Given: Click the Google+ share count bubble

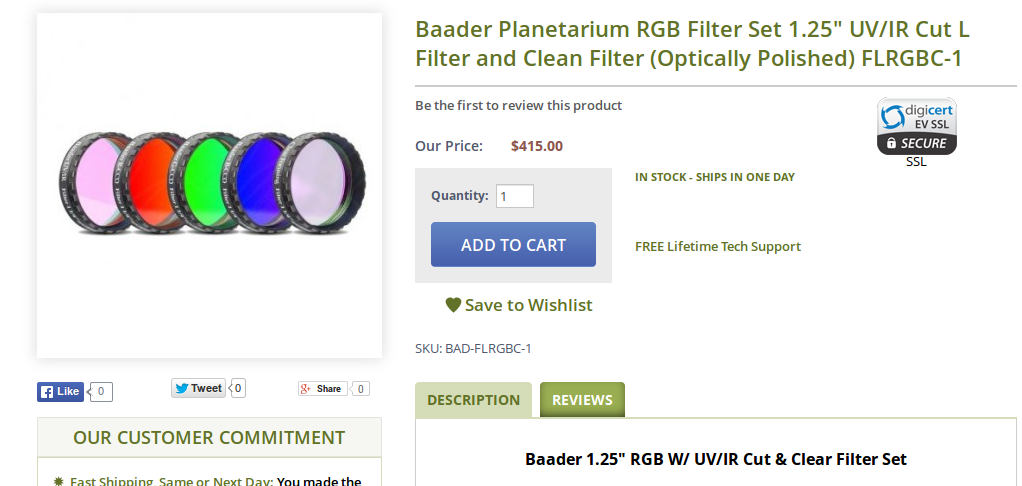Looking at the screenshot, I should point(361,389).
